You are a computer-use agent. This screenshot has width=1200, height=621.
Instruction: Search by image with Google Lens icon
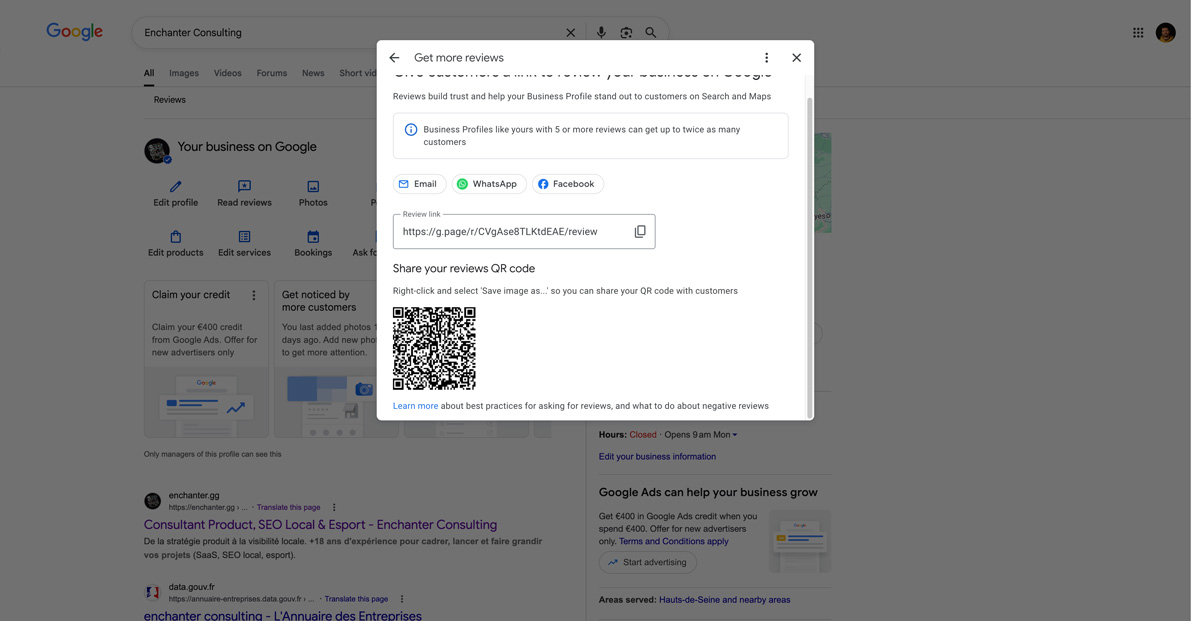pyautogui.click(x=626, y=32)
